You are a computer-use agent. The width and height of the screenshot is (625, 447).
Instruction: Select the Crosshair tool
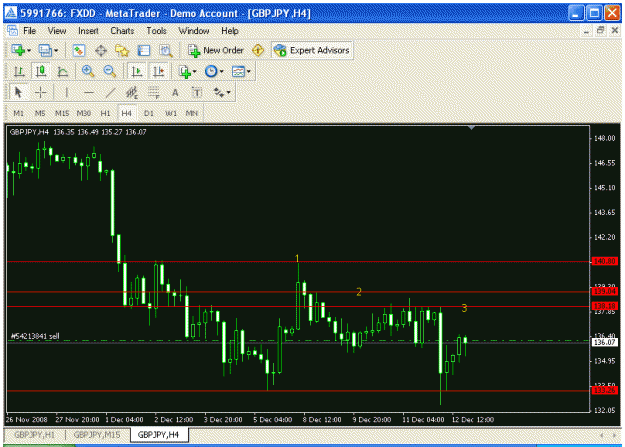[41, 93]
